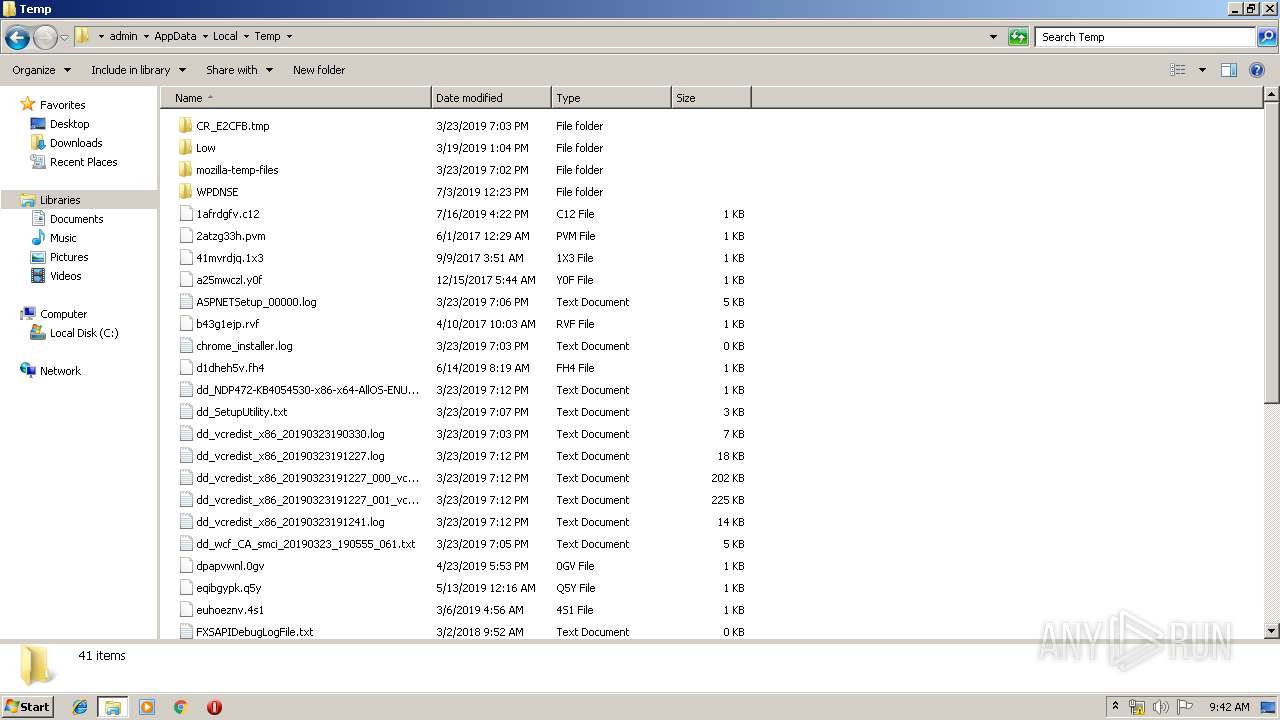Select the Low folder icon

(185, 148)
